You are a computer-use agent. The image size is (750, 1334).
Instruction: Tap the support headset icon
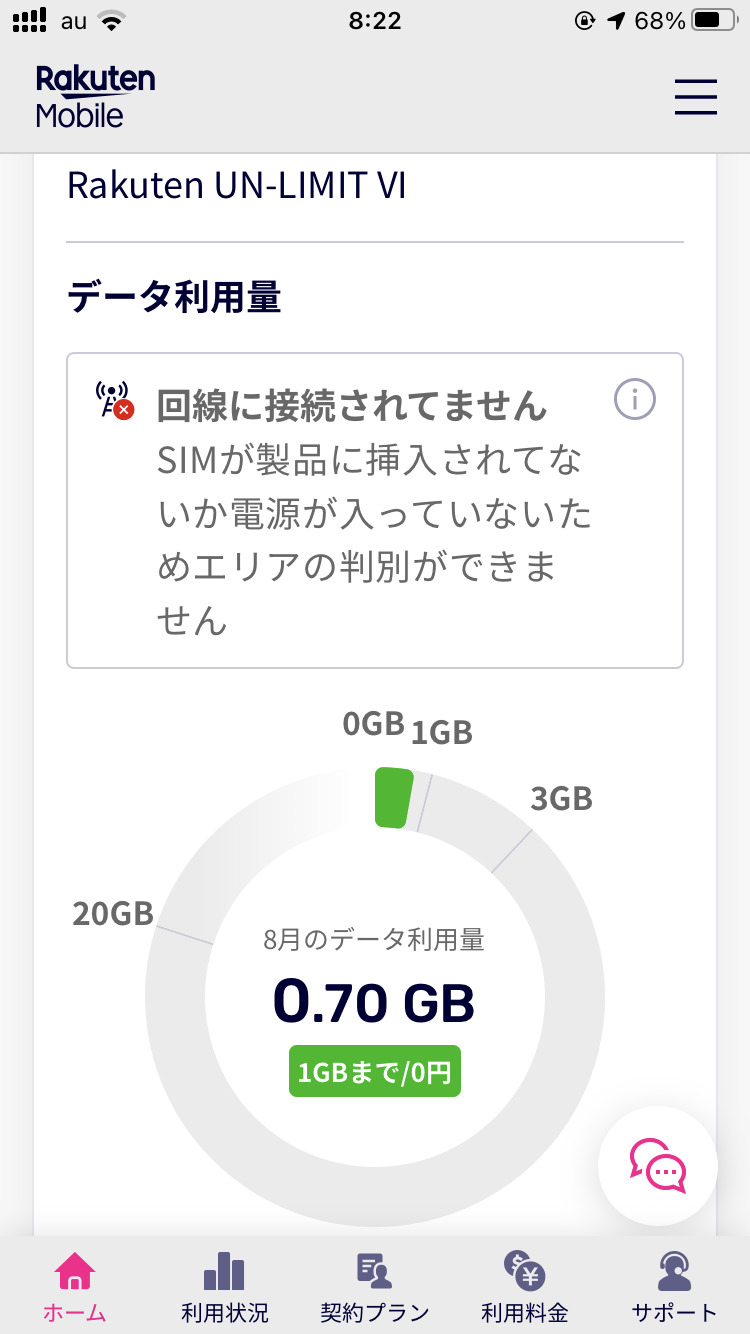point(674,1270)
